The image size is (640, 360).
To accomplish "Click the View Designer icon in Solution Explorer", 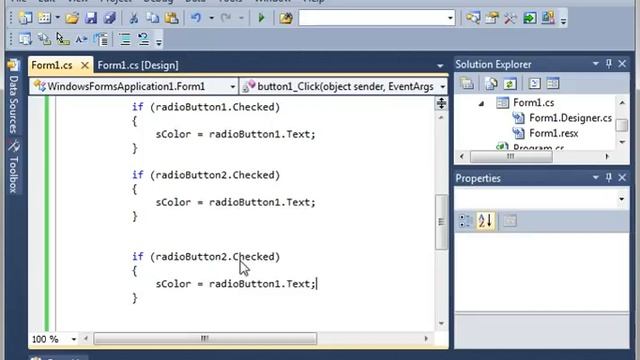I will 553,84.
